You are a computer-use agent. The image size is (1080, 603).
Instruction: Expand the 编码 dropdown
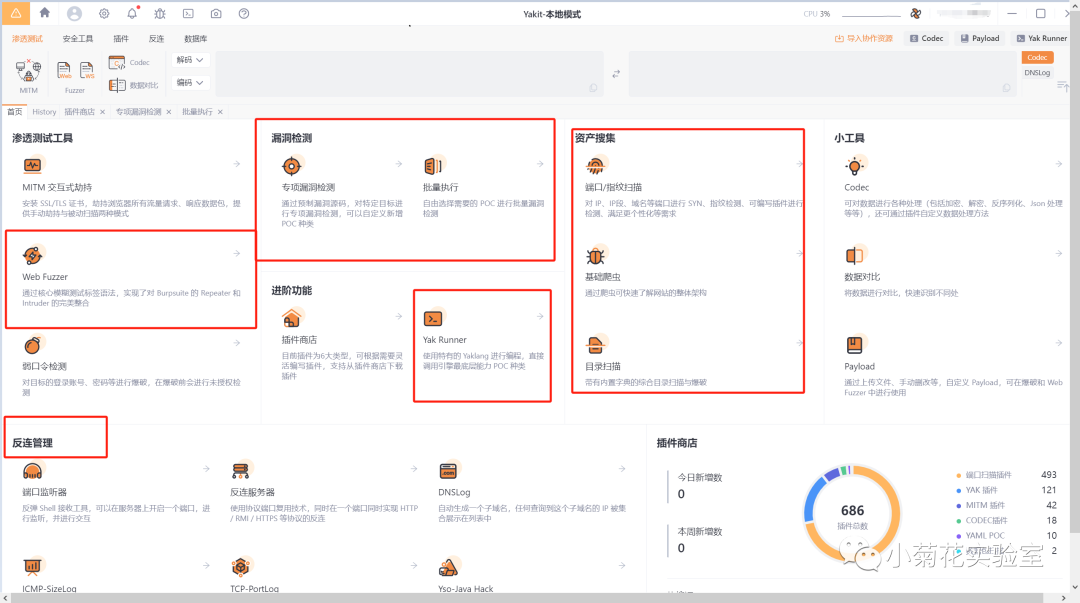(x=190, y=83)
